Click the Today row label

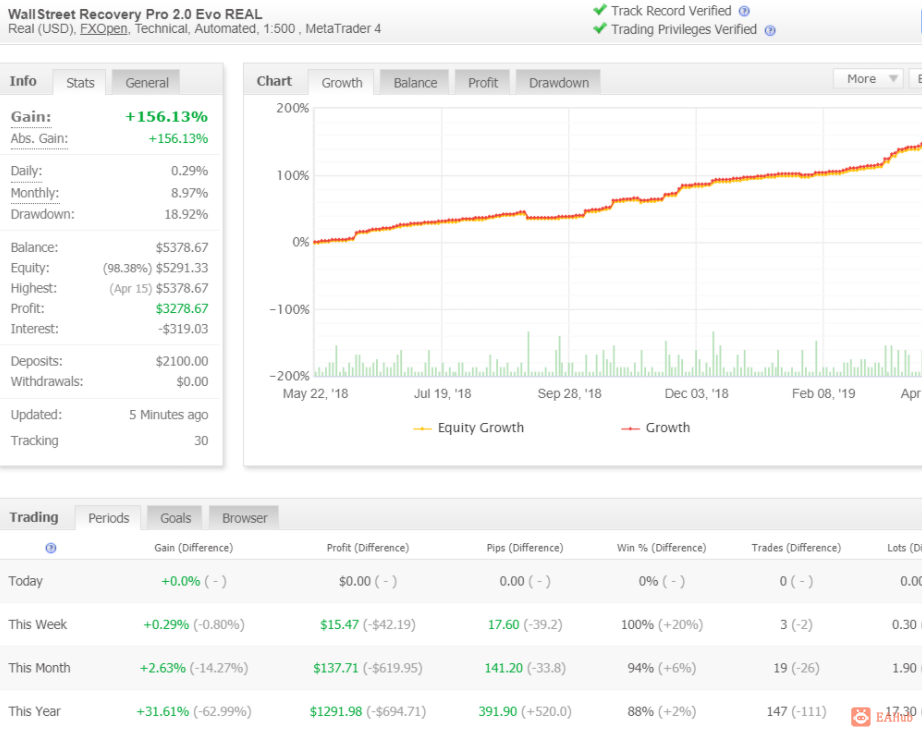pyautogui.click(x=26, y=581)
